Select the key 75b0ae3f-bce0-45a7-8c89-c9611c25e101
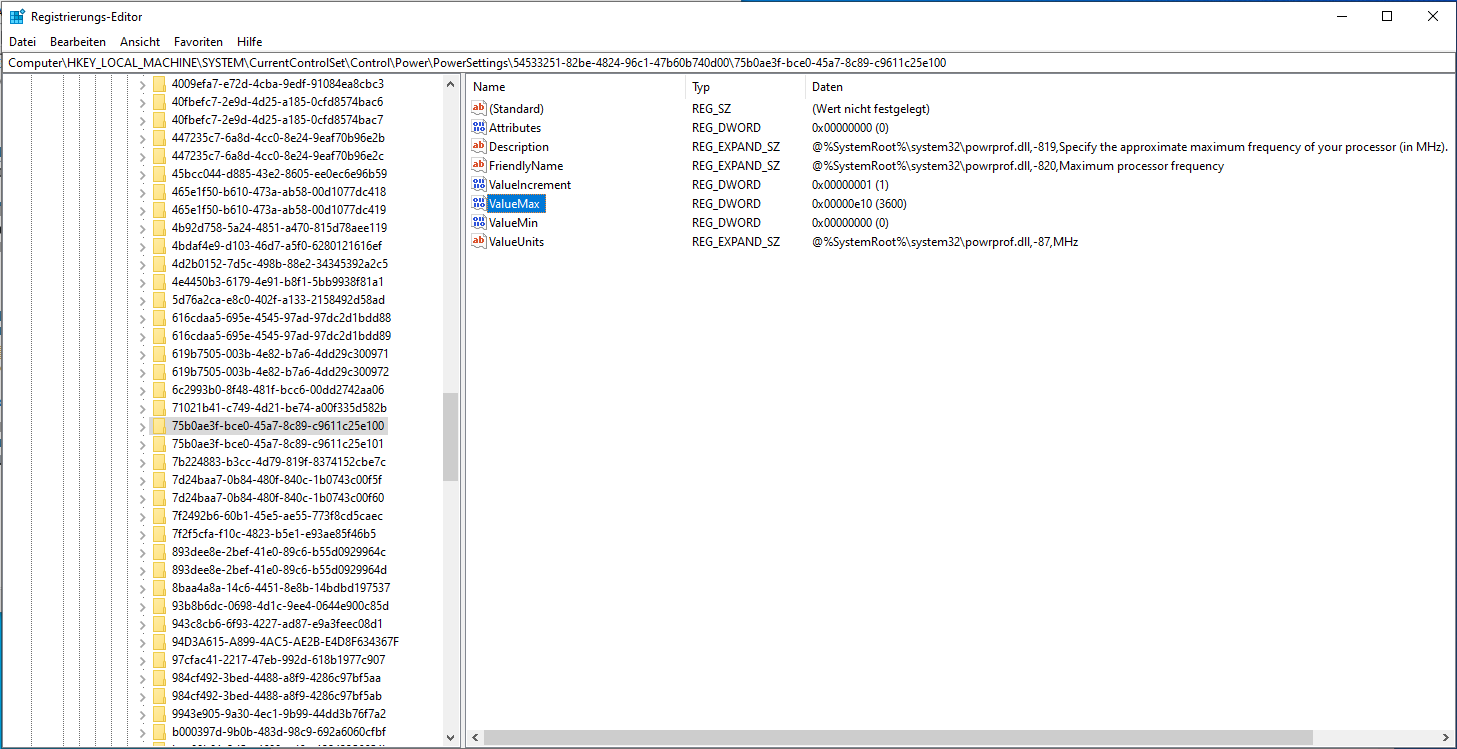This screenshot has width=1457, height=749. (275, 444)
